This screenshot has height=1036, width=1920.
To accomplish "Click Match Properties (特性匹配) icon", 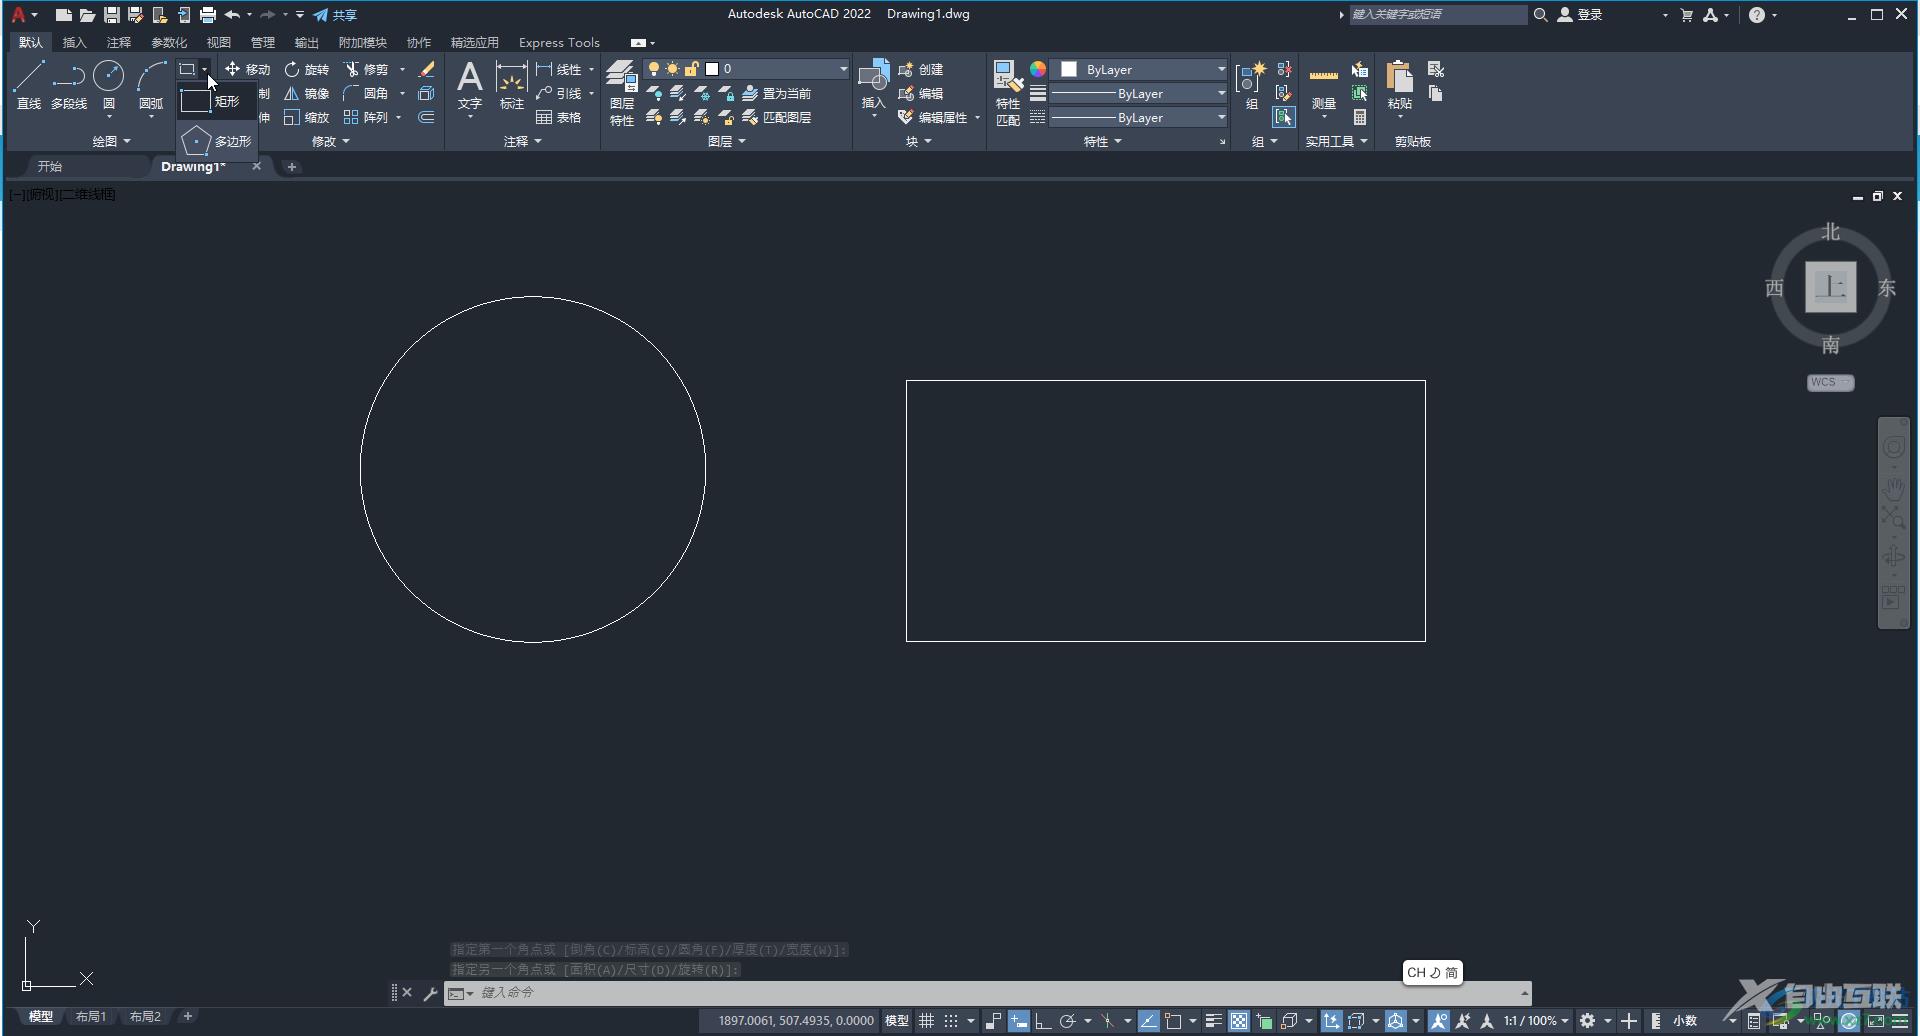I will coord(1008,92).
